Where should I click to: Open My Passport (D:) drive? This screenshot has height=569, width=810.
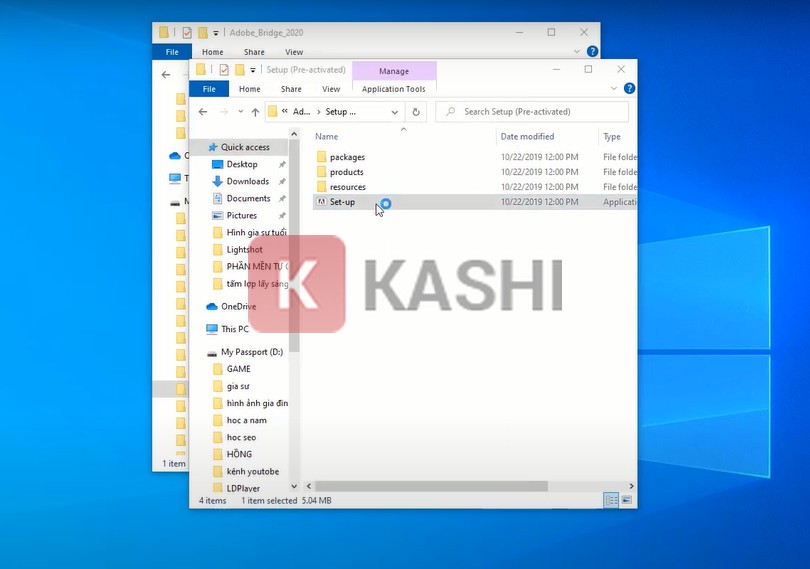[252, 352]
